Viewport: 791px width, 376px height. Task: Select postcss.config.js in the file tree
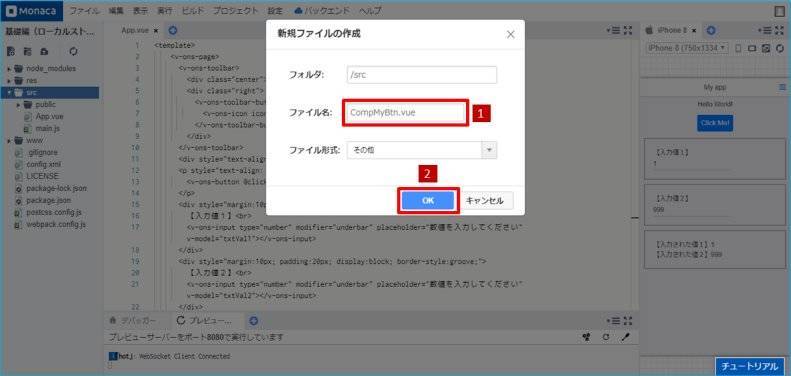(x=53, y=212)
